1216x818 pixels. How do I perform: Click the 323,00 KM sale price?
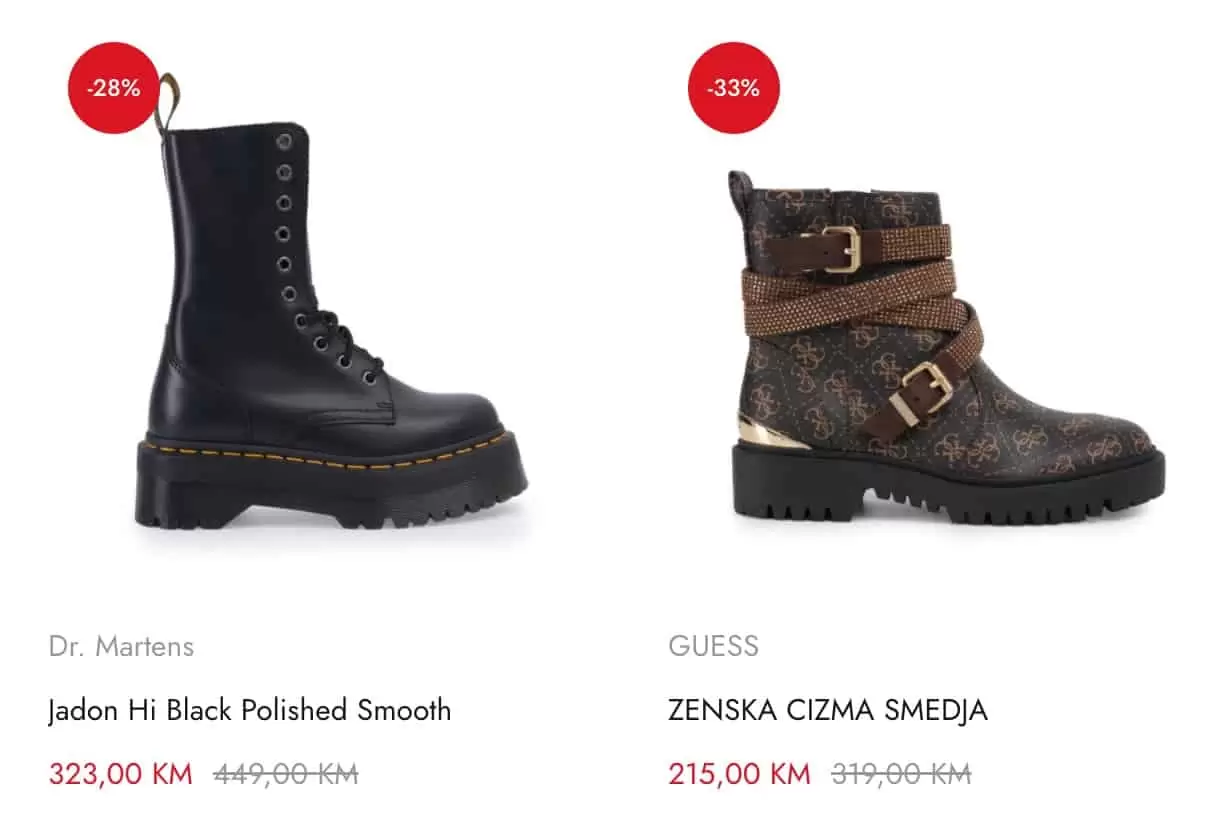(121, 773)
